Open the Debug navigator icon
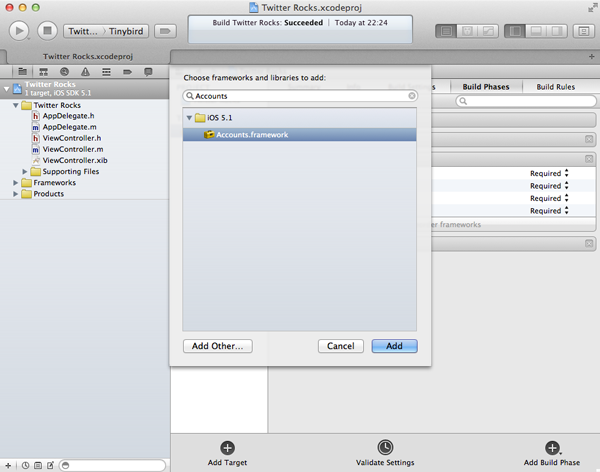600x472 pixels. (x=106, y=72)
